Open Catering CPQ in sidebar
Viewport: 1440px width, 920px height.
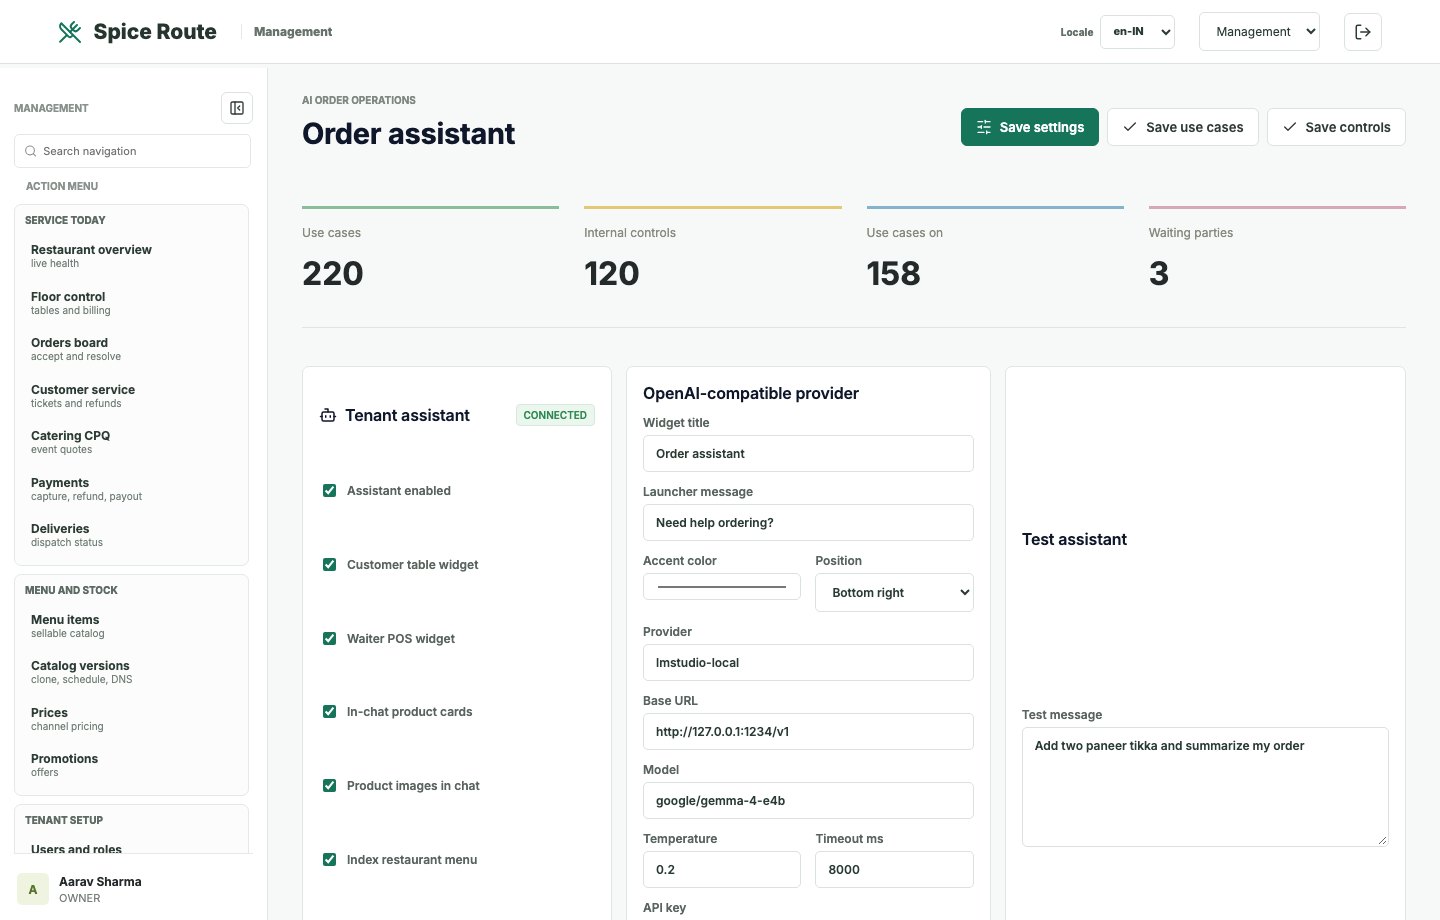(131, 442)
